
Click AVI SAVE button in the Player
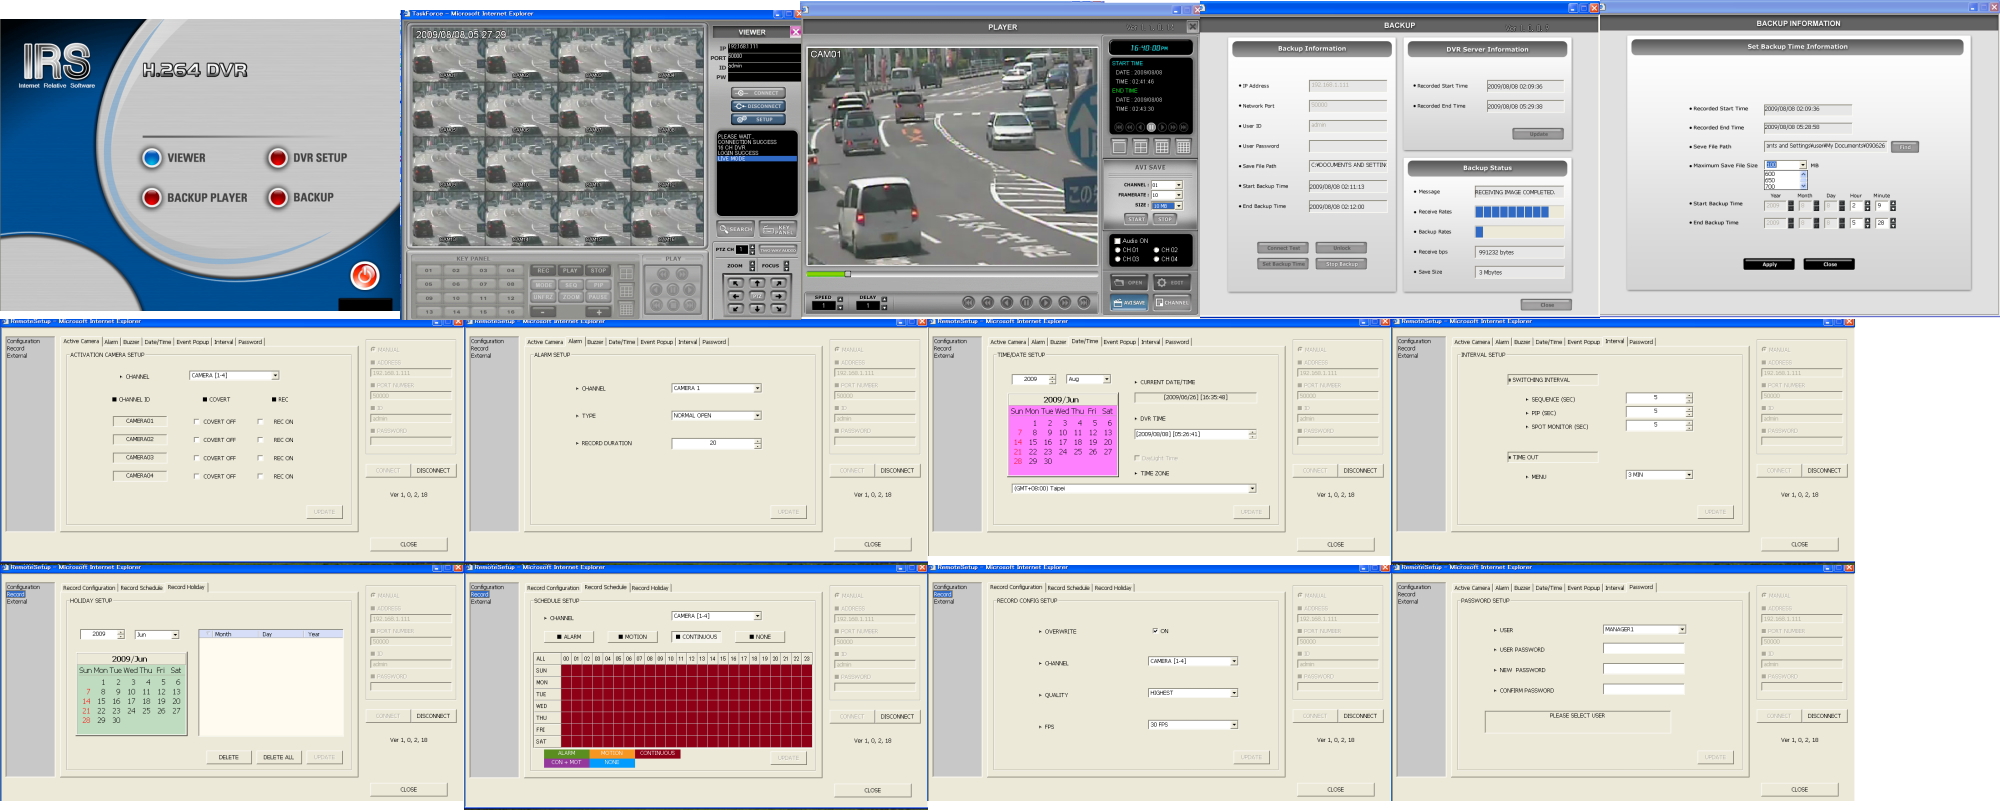coord(1128,303)
